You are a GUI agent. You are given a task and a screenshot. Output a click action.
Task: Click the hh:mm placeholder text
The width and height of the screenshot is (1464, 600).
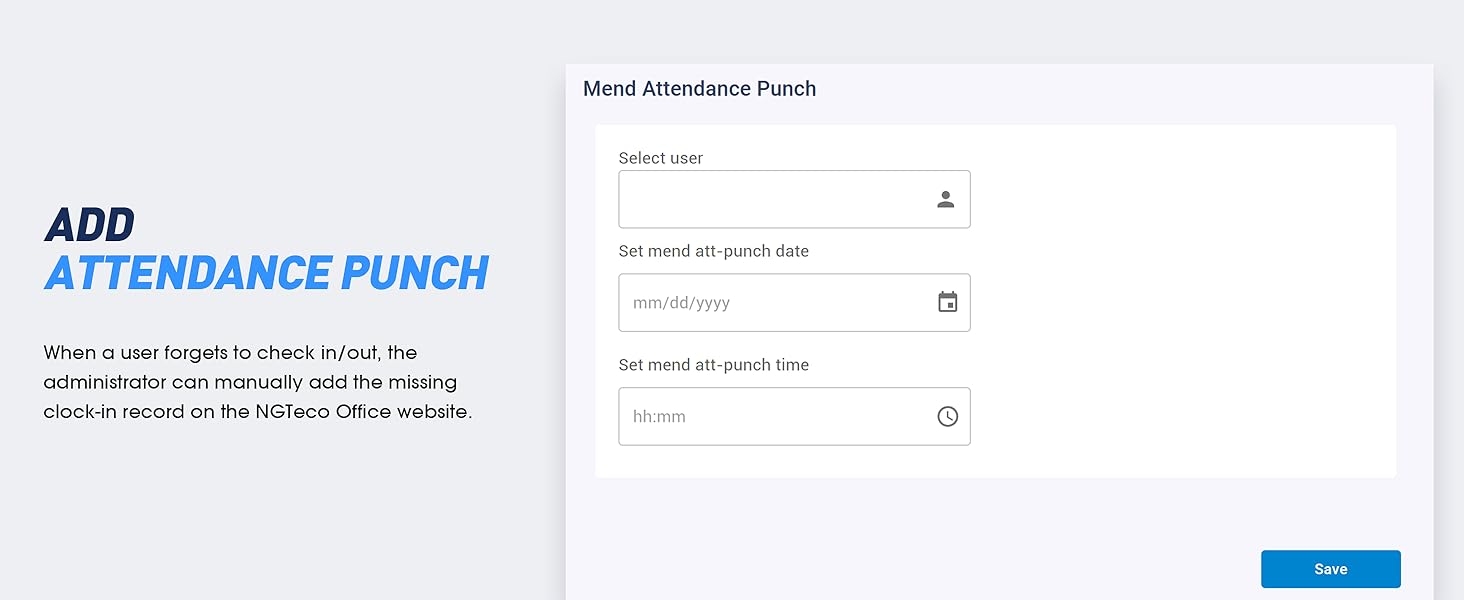click(659, 417)
